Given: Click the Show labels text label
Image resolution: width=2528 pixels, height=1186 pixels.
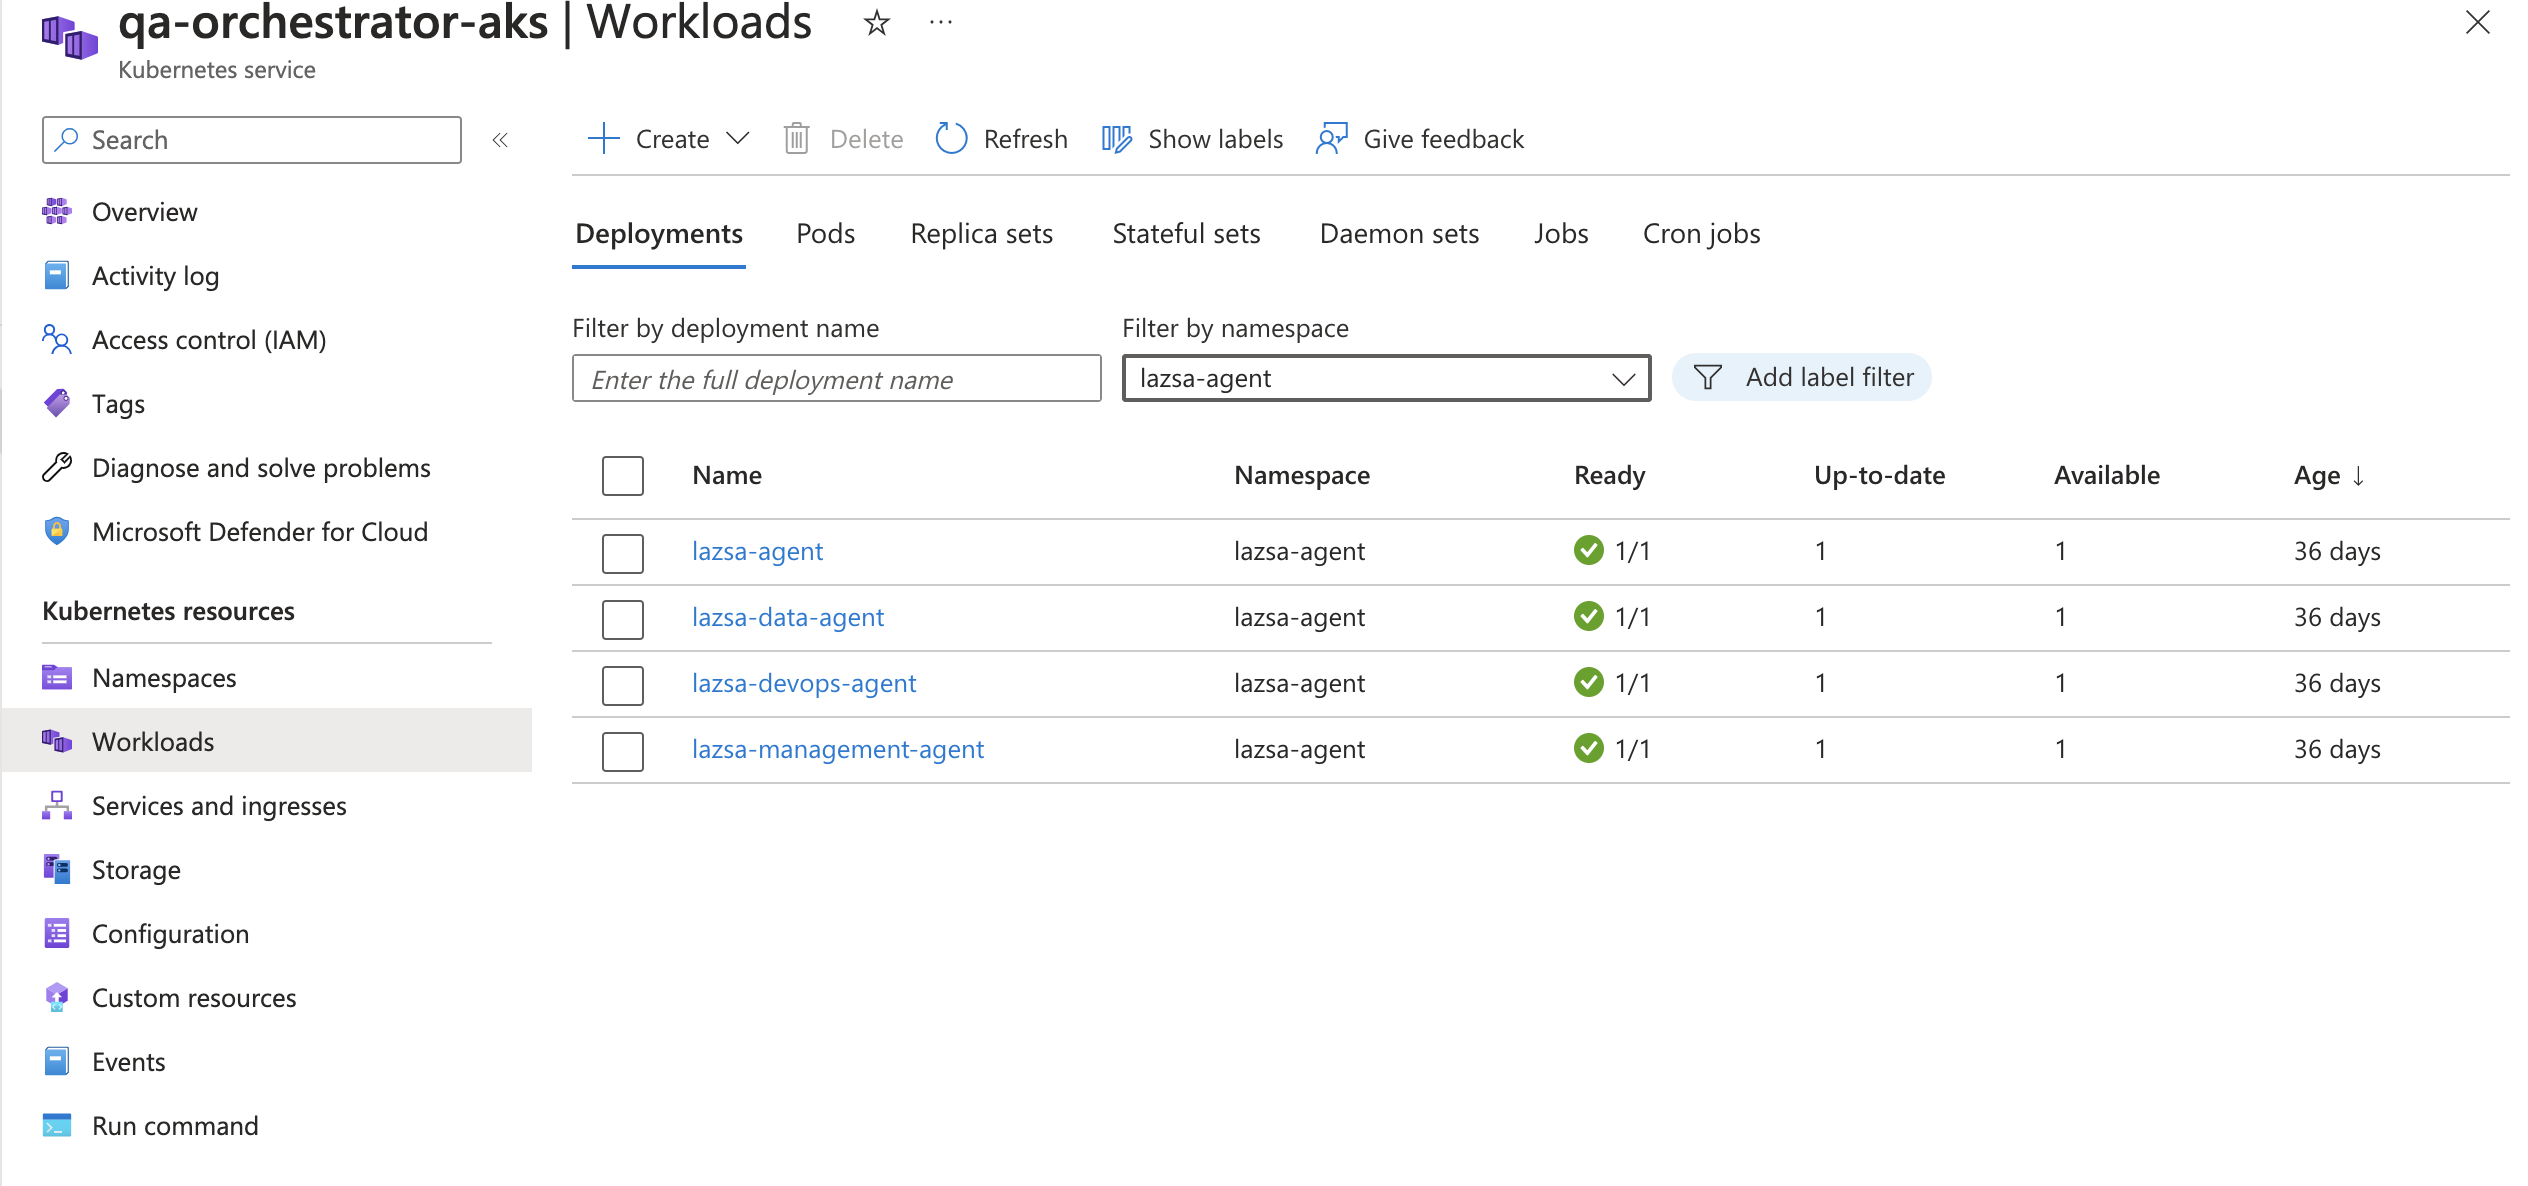Looking at the screenshot, I should [1215, 139].
